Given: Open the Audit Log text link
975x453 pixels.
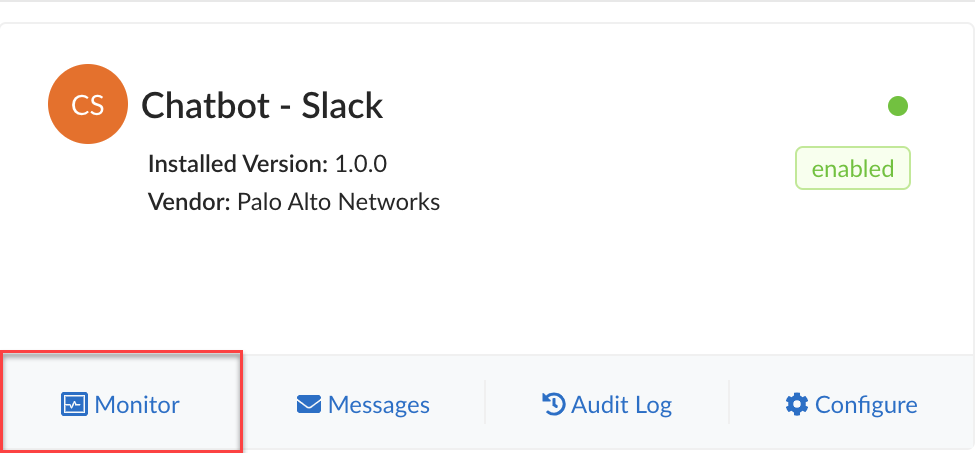Looking at the screenshot, I should 621,405.
